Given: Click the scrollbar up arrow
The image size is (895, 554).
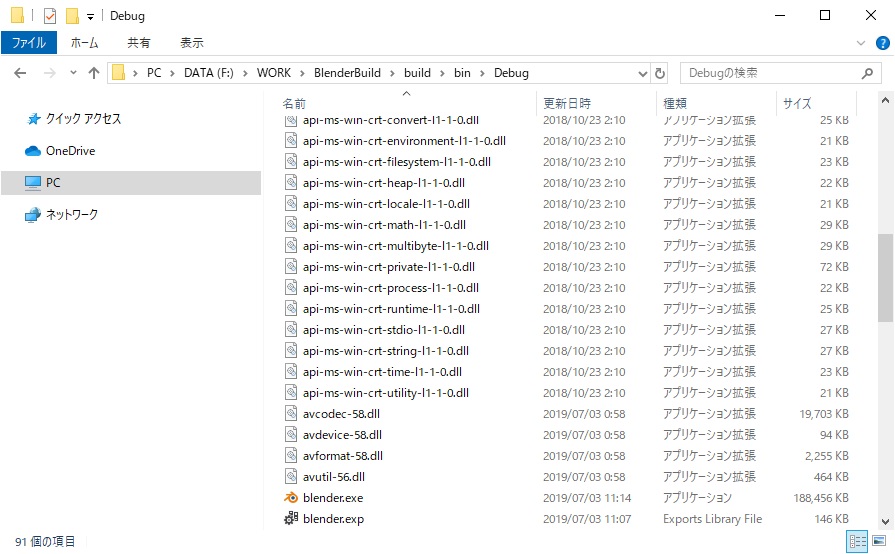Looking at the screenshot, I should (885, 100).
